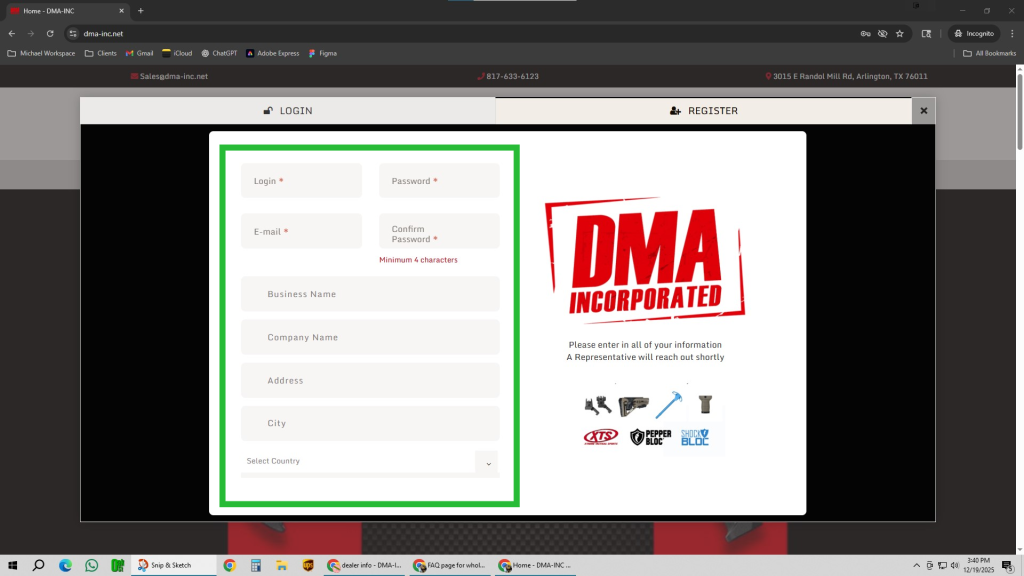Click the 817-633-6123 phone link
Screen dimensions: 1024x576
(x=512, y=76)
